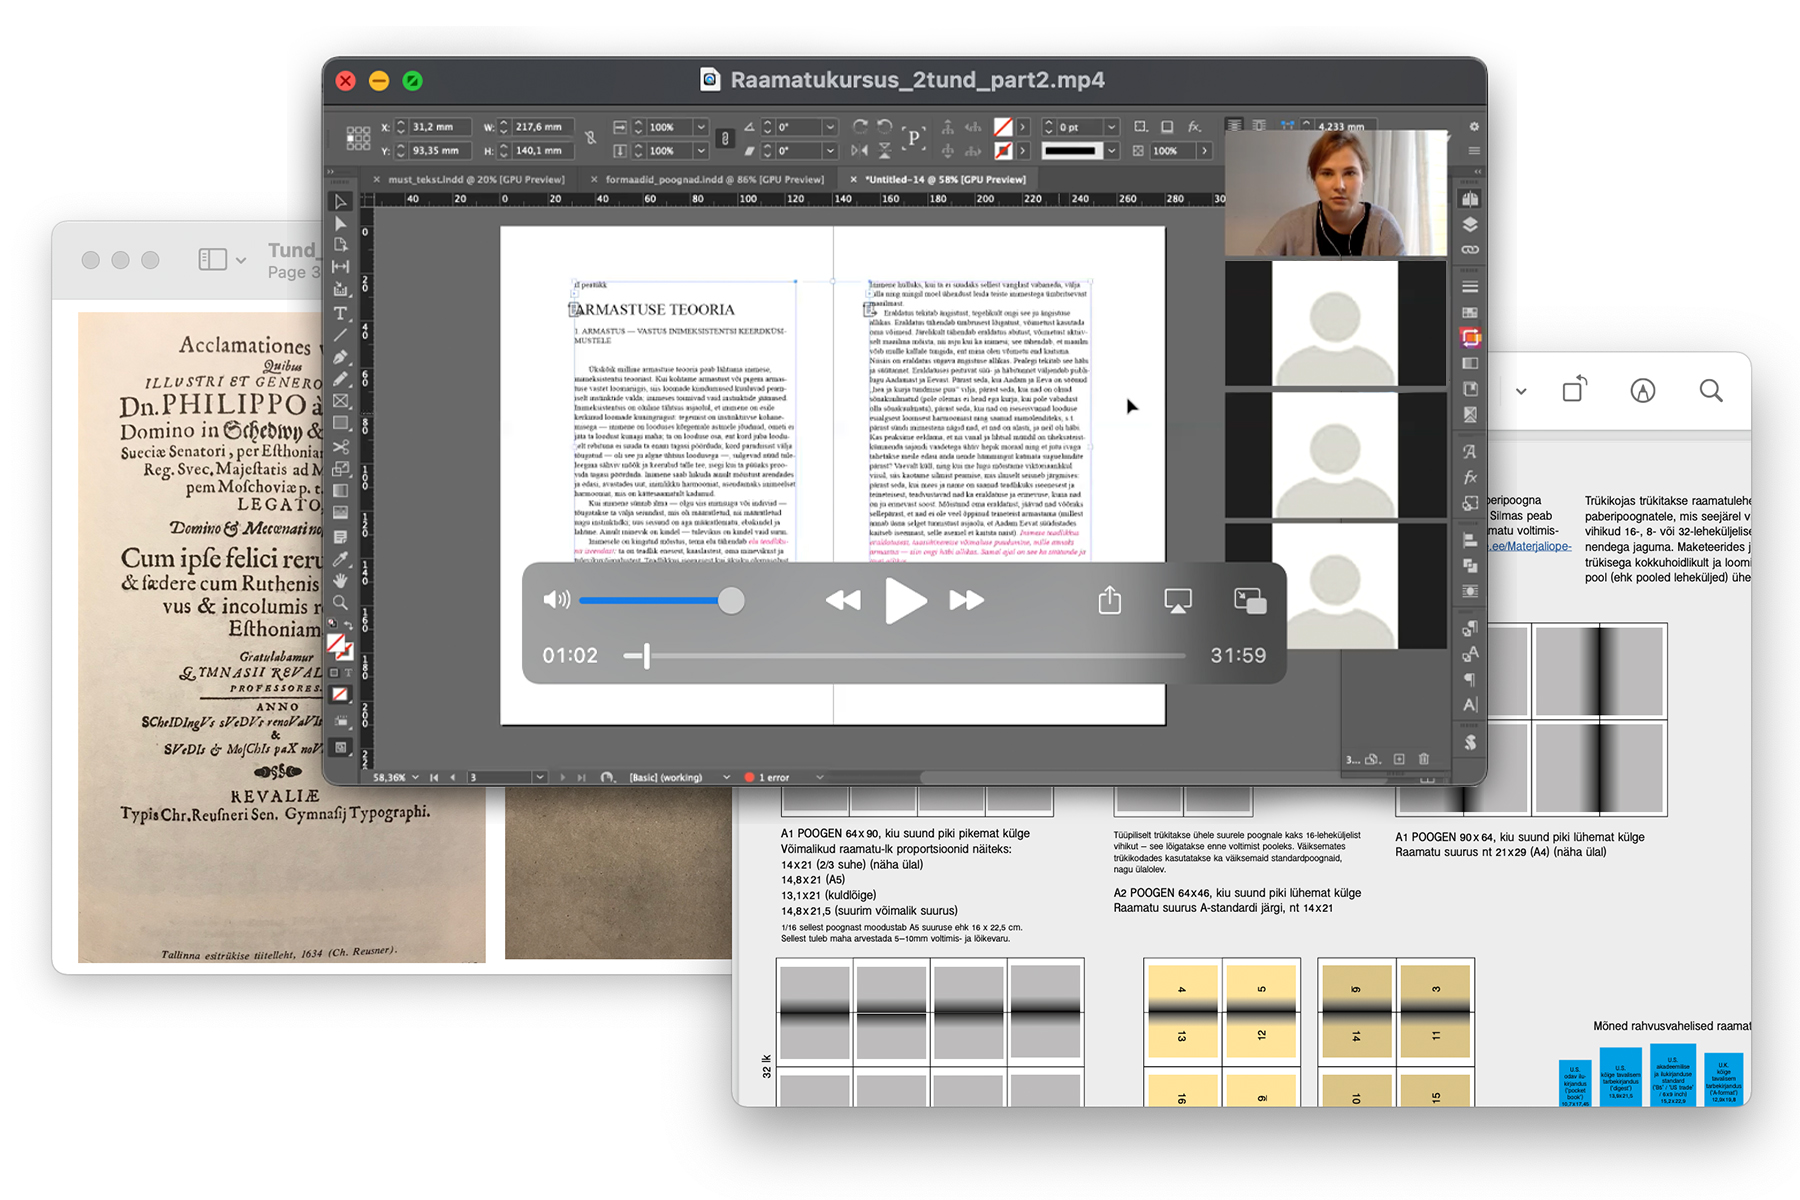
Task: Select the Gradient Swatch tool
Action: pyautogui.click(x=340, y=491)
